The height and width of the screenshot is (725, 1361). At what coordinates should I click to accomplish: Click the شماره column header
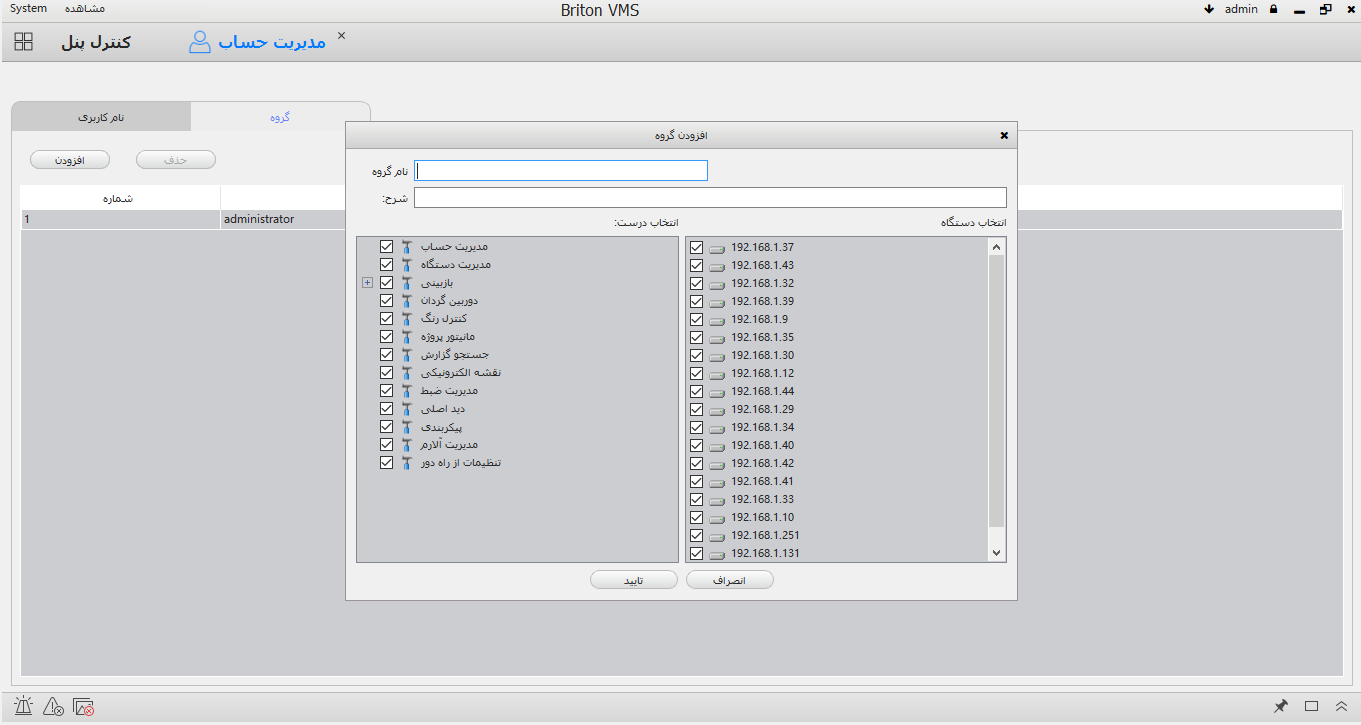point(120,198)
